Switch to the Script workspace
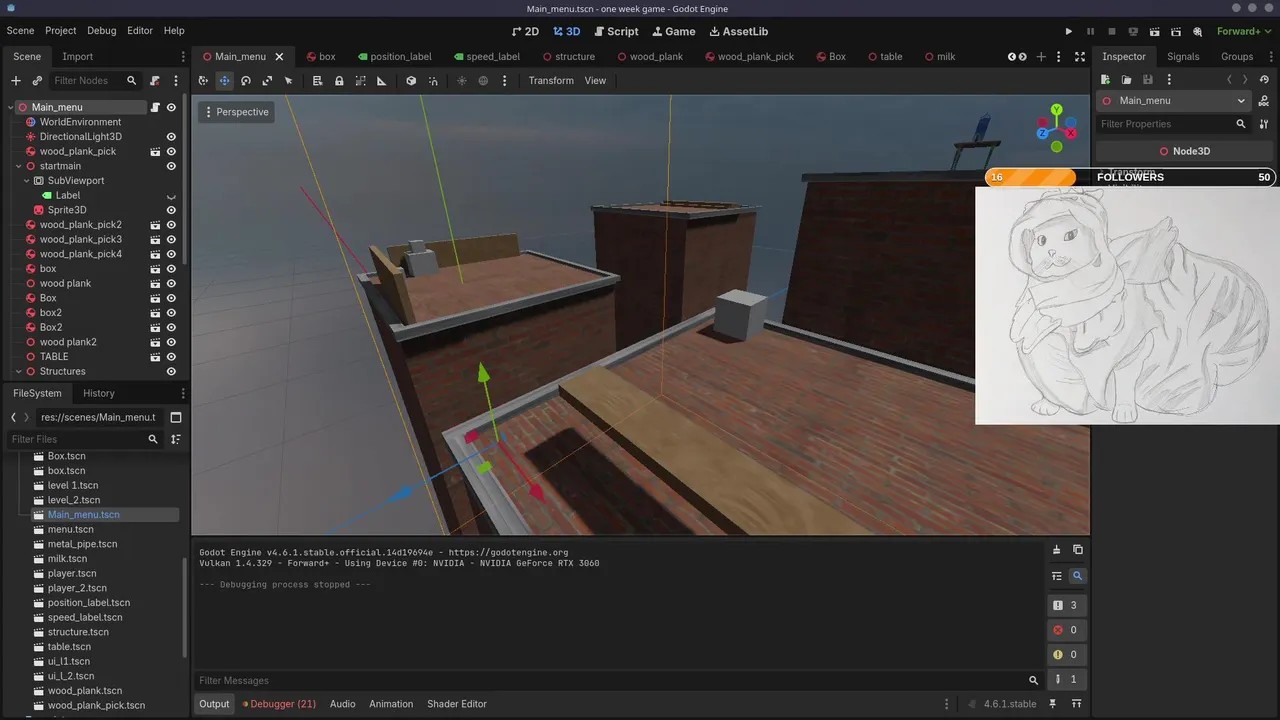Viewport: 1280px width, 720px height. (x=614, y=31)
